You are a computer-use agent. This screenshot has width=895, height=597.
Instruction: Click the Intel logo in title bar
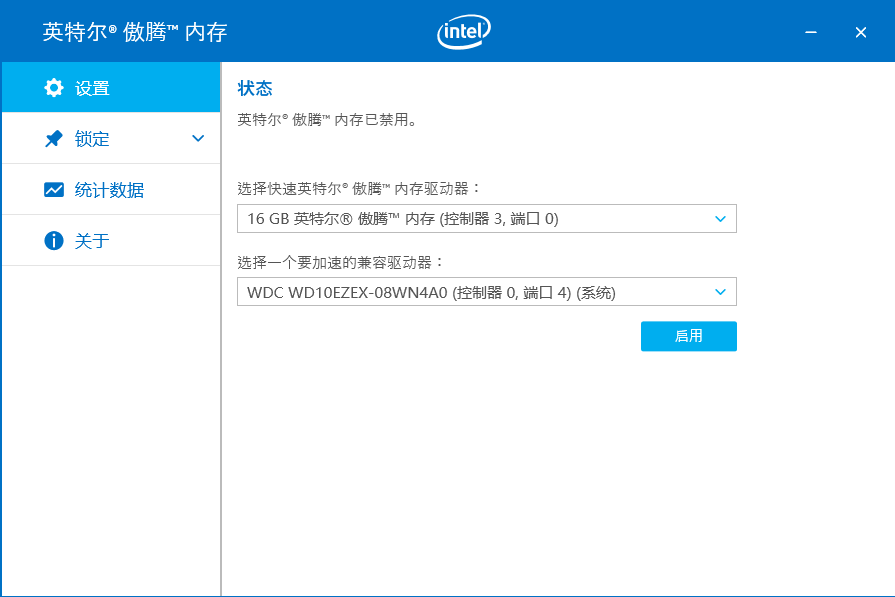tap(464, 32)
